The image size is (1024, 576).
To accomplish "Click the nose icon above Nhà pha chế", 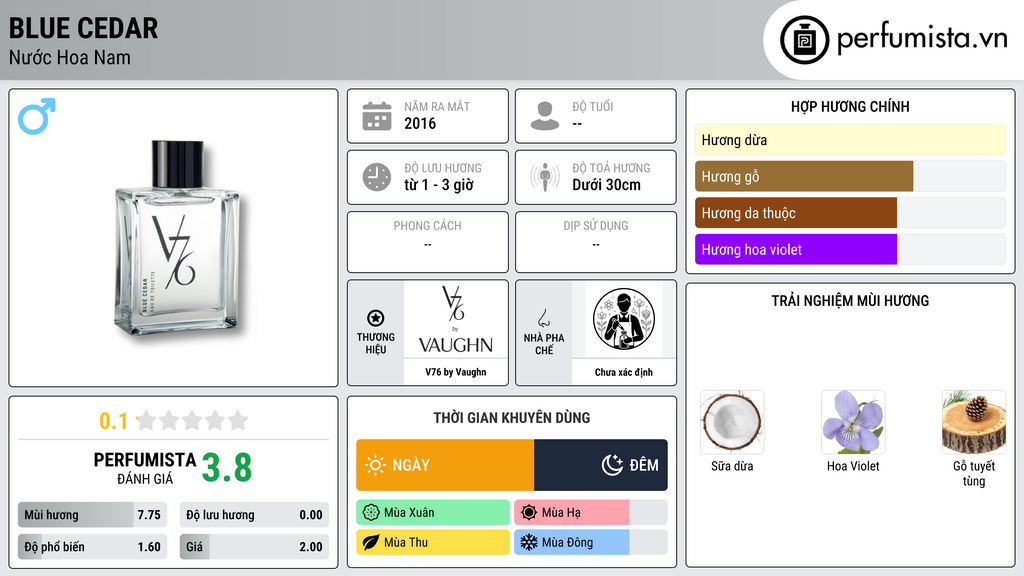I will point(543,318).
